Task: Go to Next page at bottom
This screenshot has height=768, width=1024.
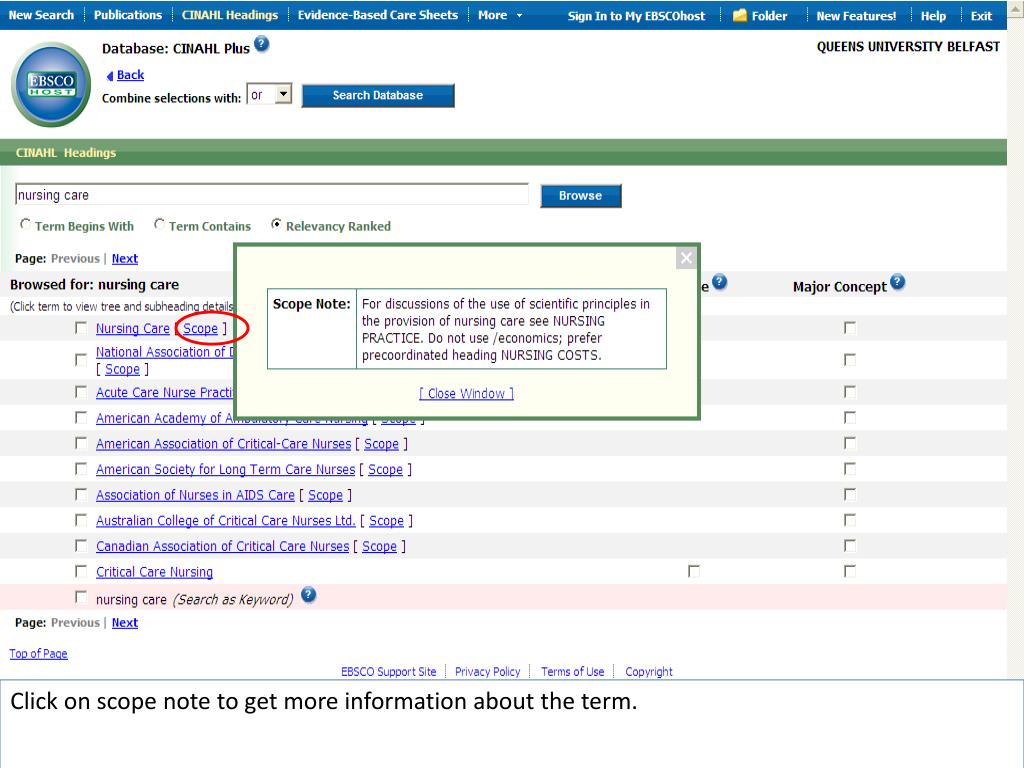Action: (x=125, y=623)
